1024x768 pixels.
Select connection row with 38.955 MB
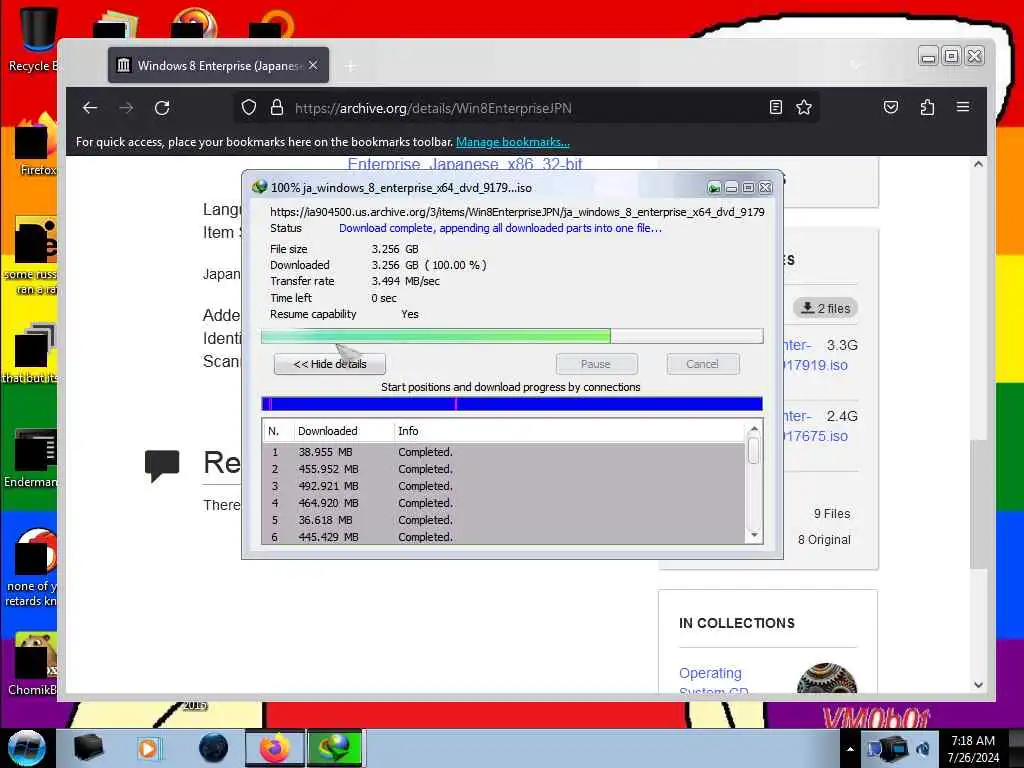tap(503, 452)
